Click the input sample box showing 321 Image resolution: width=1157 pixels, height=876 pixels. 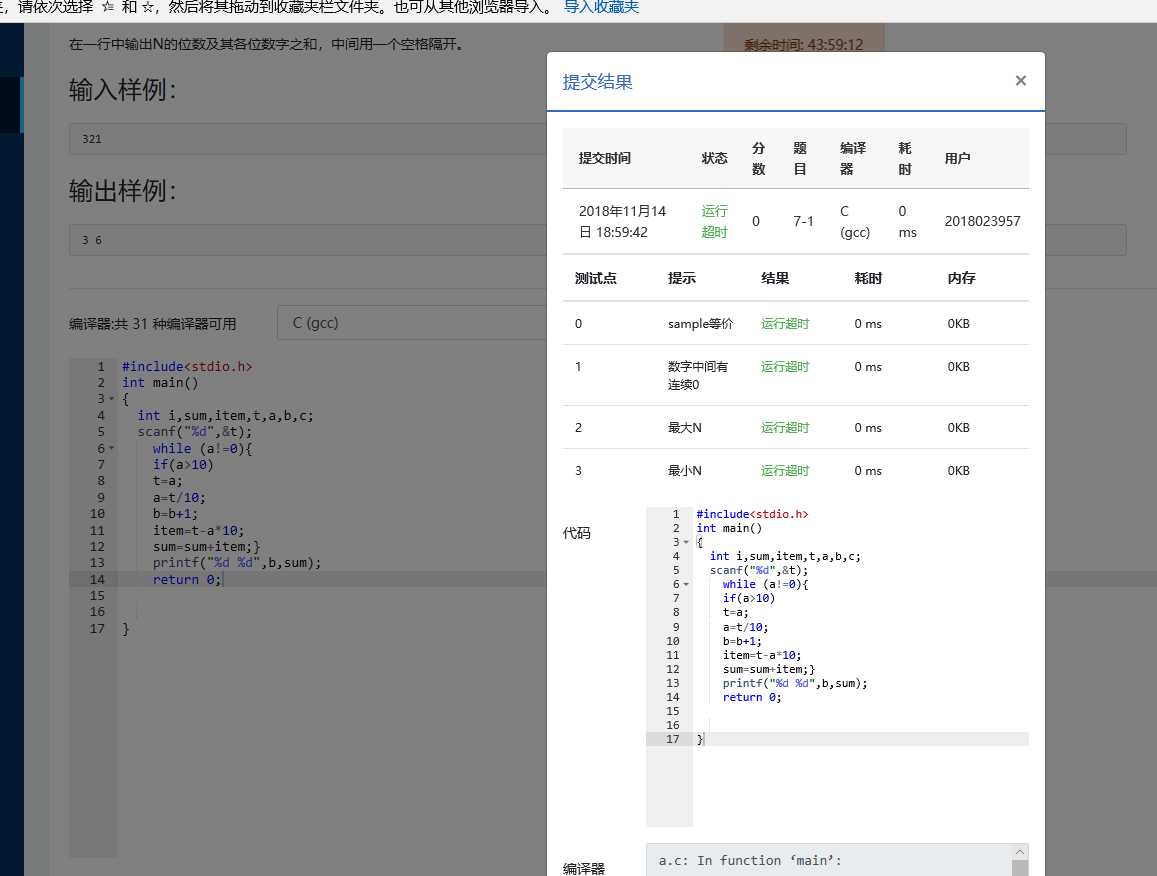pos(307,139)
